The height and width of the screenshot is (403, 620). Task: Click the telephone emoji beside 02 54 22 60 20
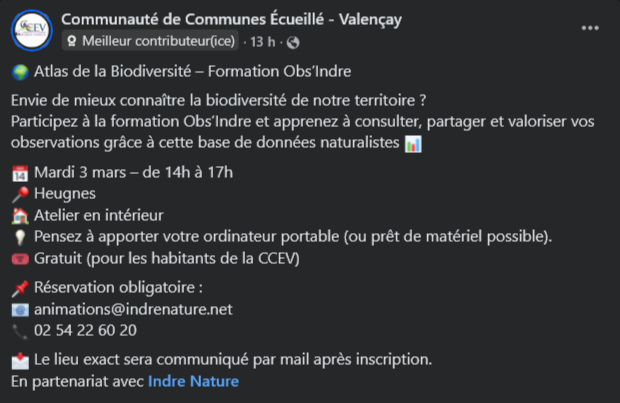(20, 331)
